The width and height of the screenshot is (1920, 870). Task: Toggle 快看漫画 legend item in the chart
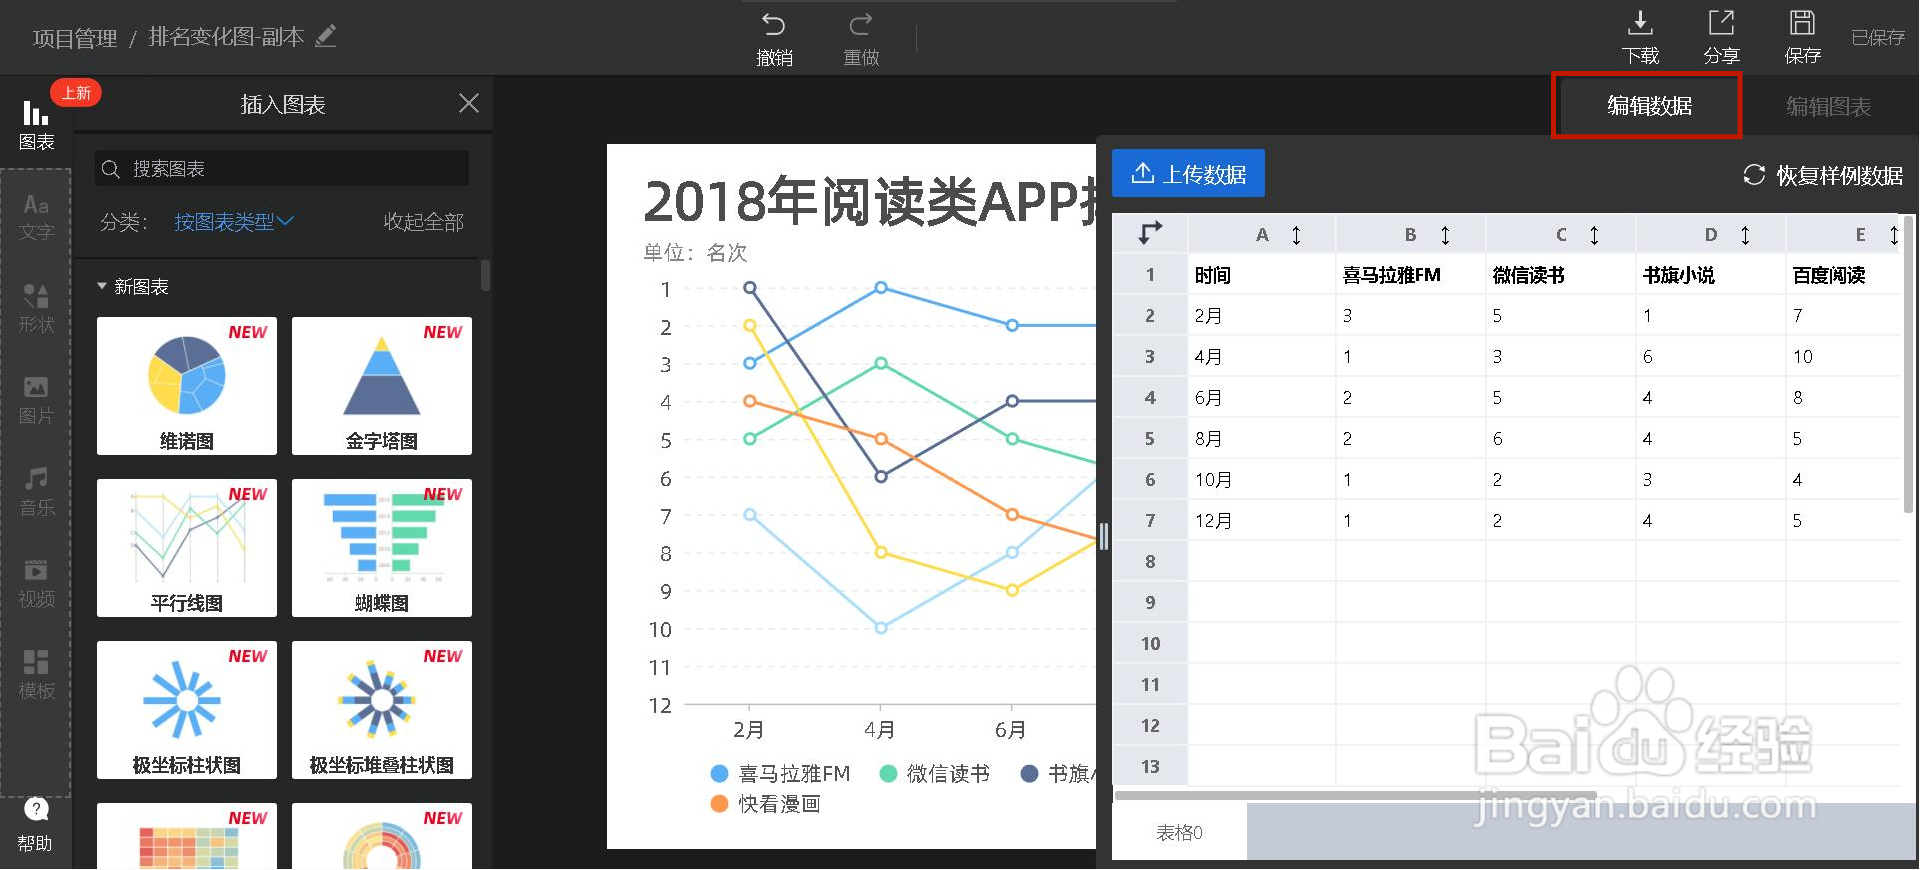point(765,804)
